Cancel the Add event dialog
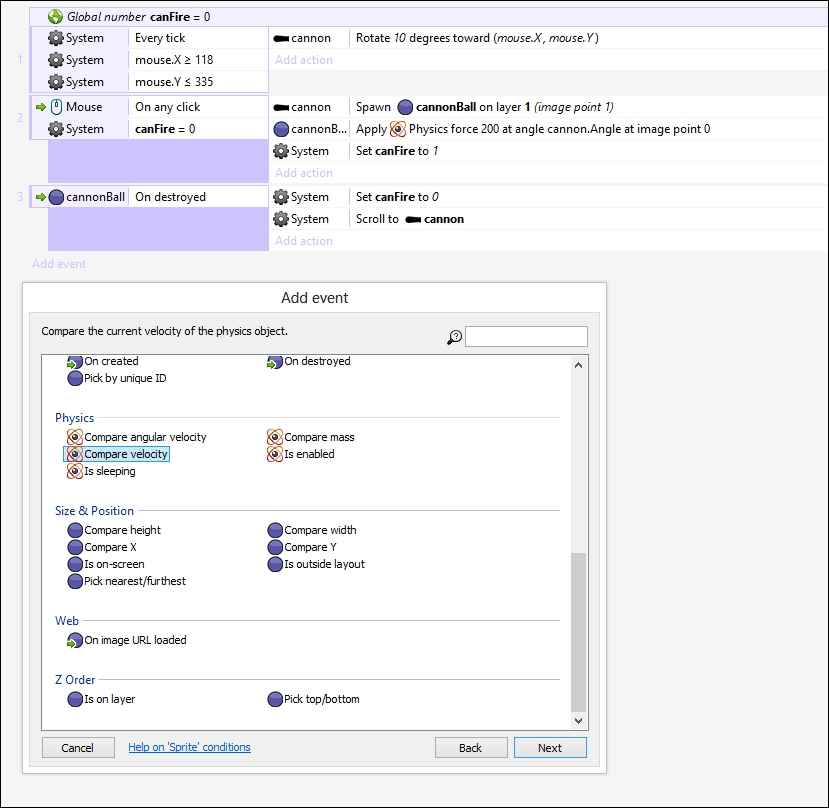829x808 pixels. point(78,748)
